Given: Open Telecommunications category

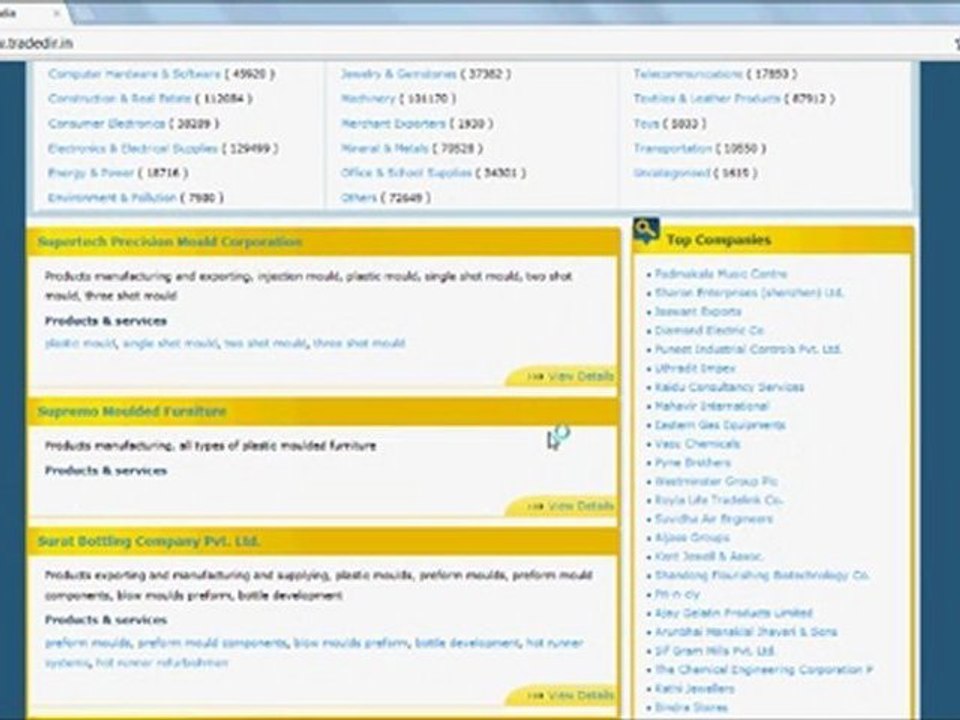Looking at the screenshot, I should pyautogui.click(x=688, y=74).
